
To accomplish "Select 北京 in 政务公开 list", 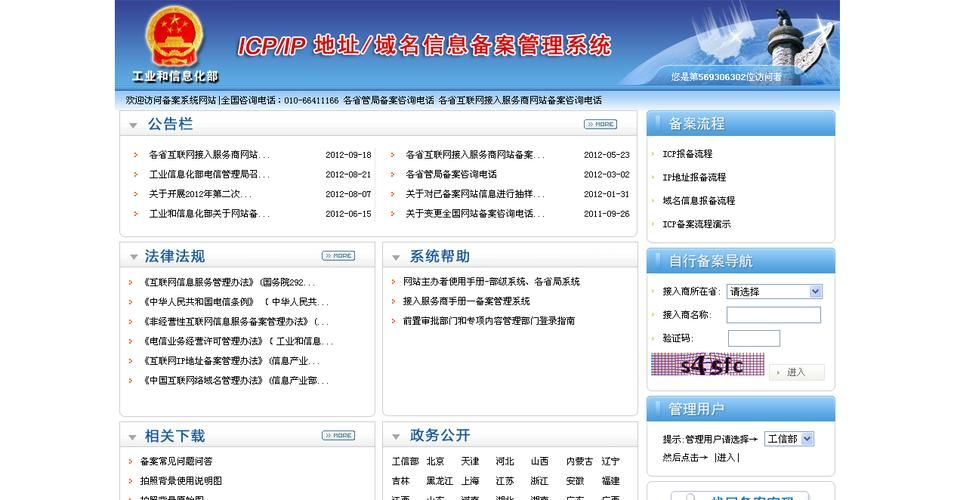I will tap(435, 461).
